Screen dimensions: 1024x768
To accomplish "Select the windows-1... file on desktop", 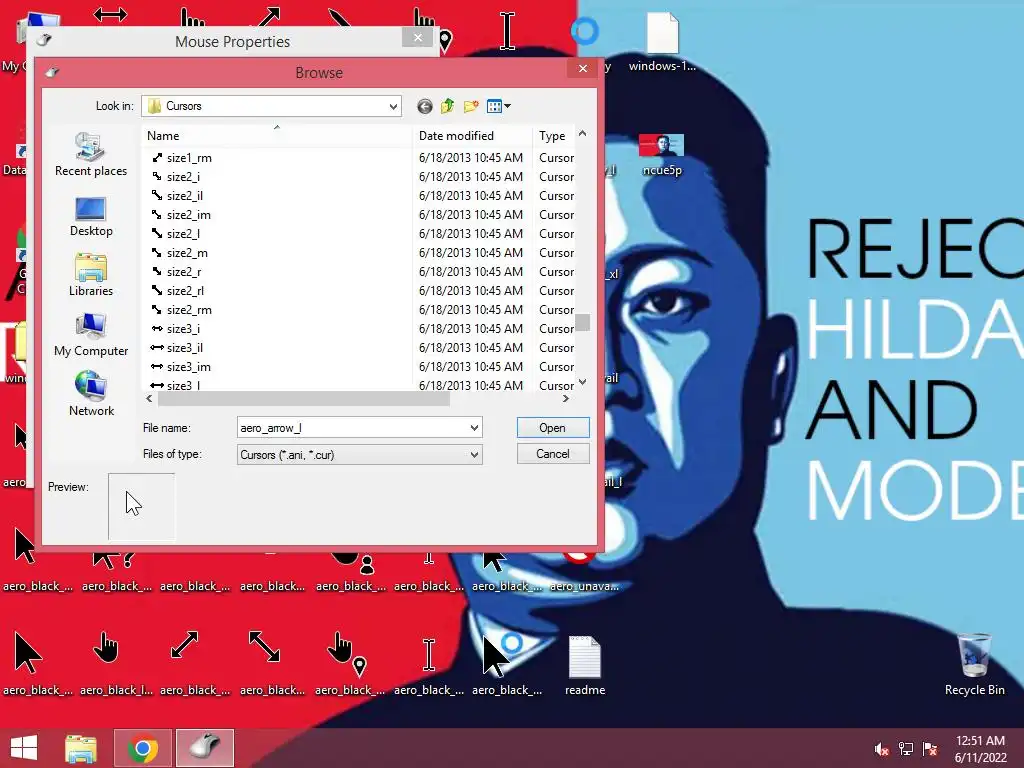I will tap(662, 42).
